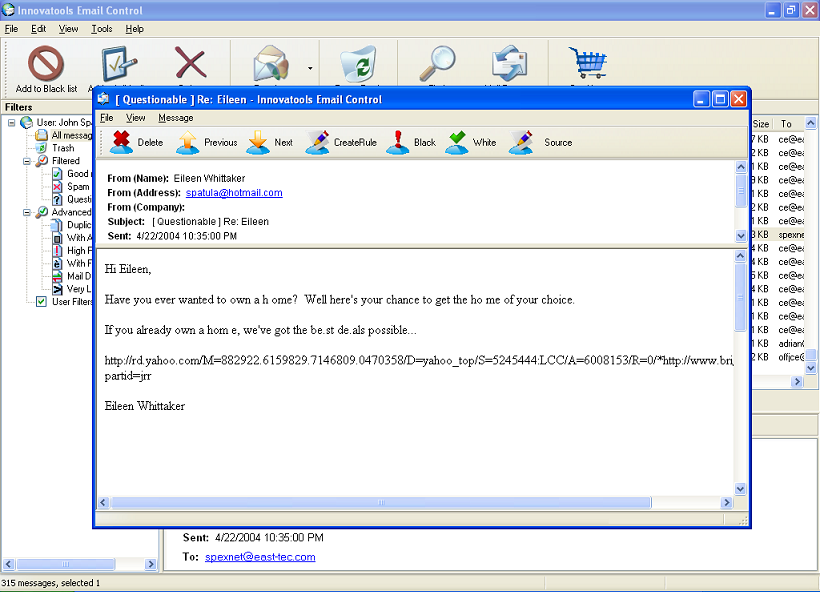
Task: Select the Advanced filters node
Action: (71, 212)
